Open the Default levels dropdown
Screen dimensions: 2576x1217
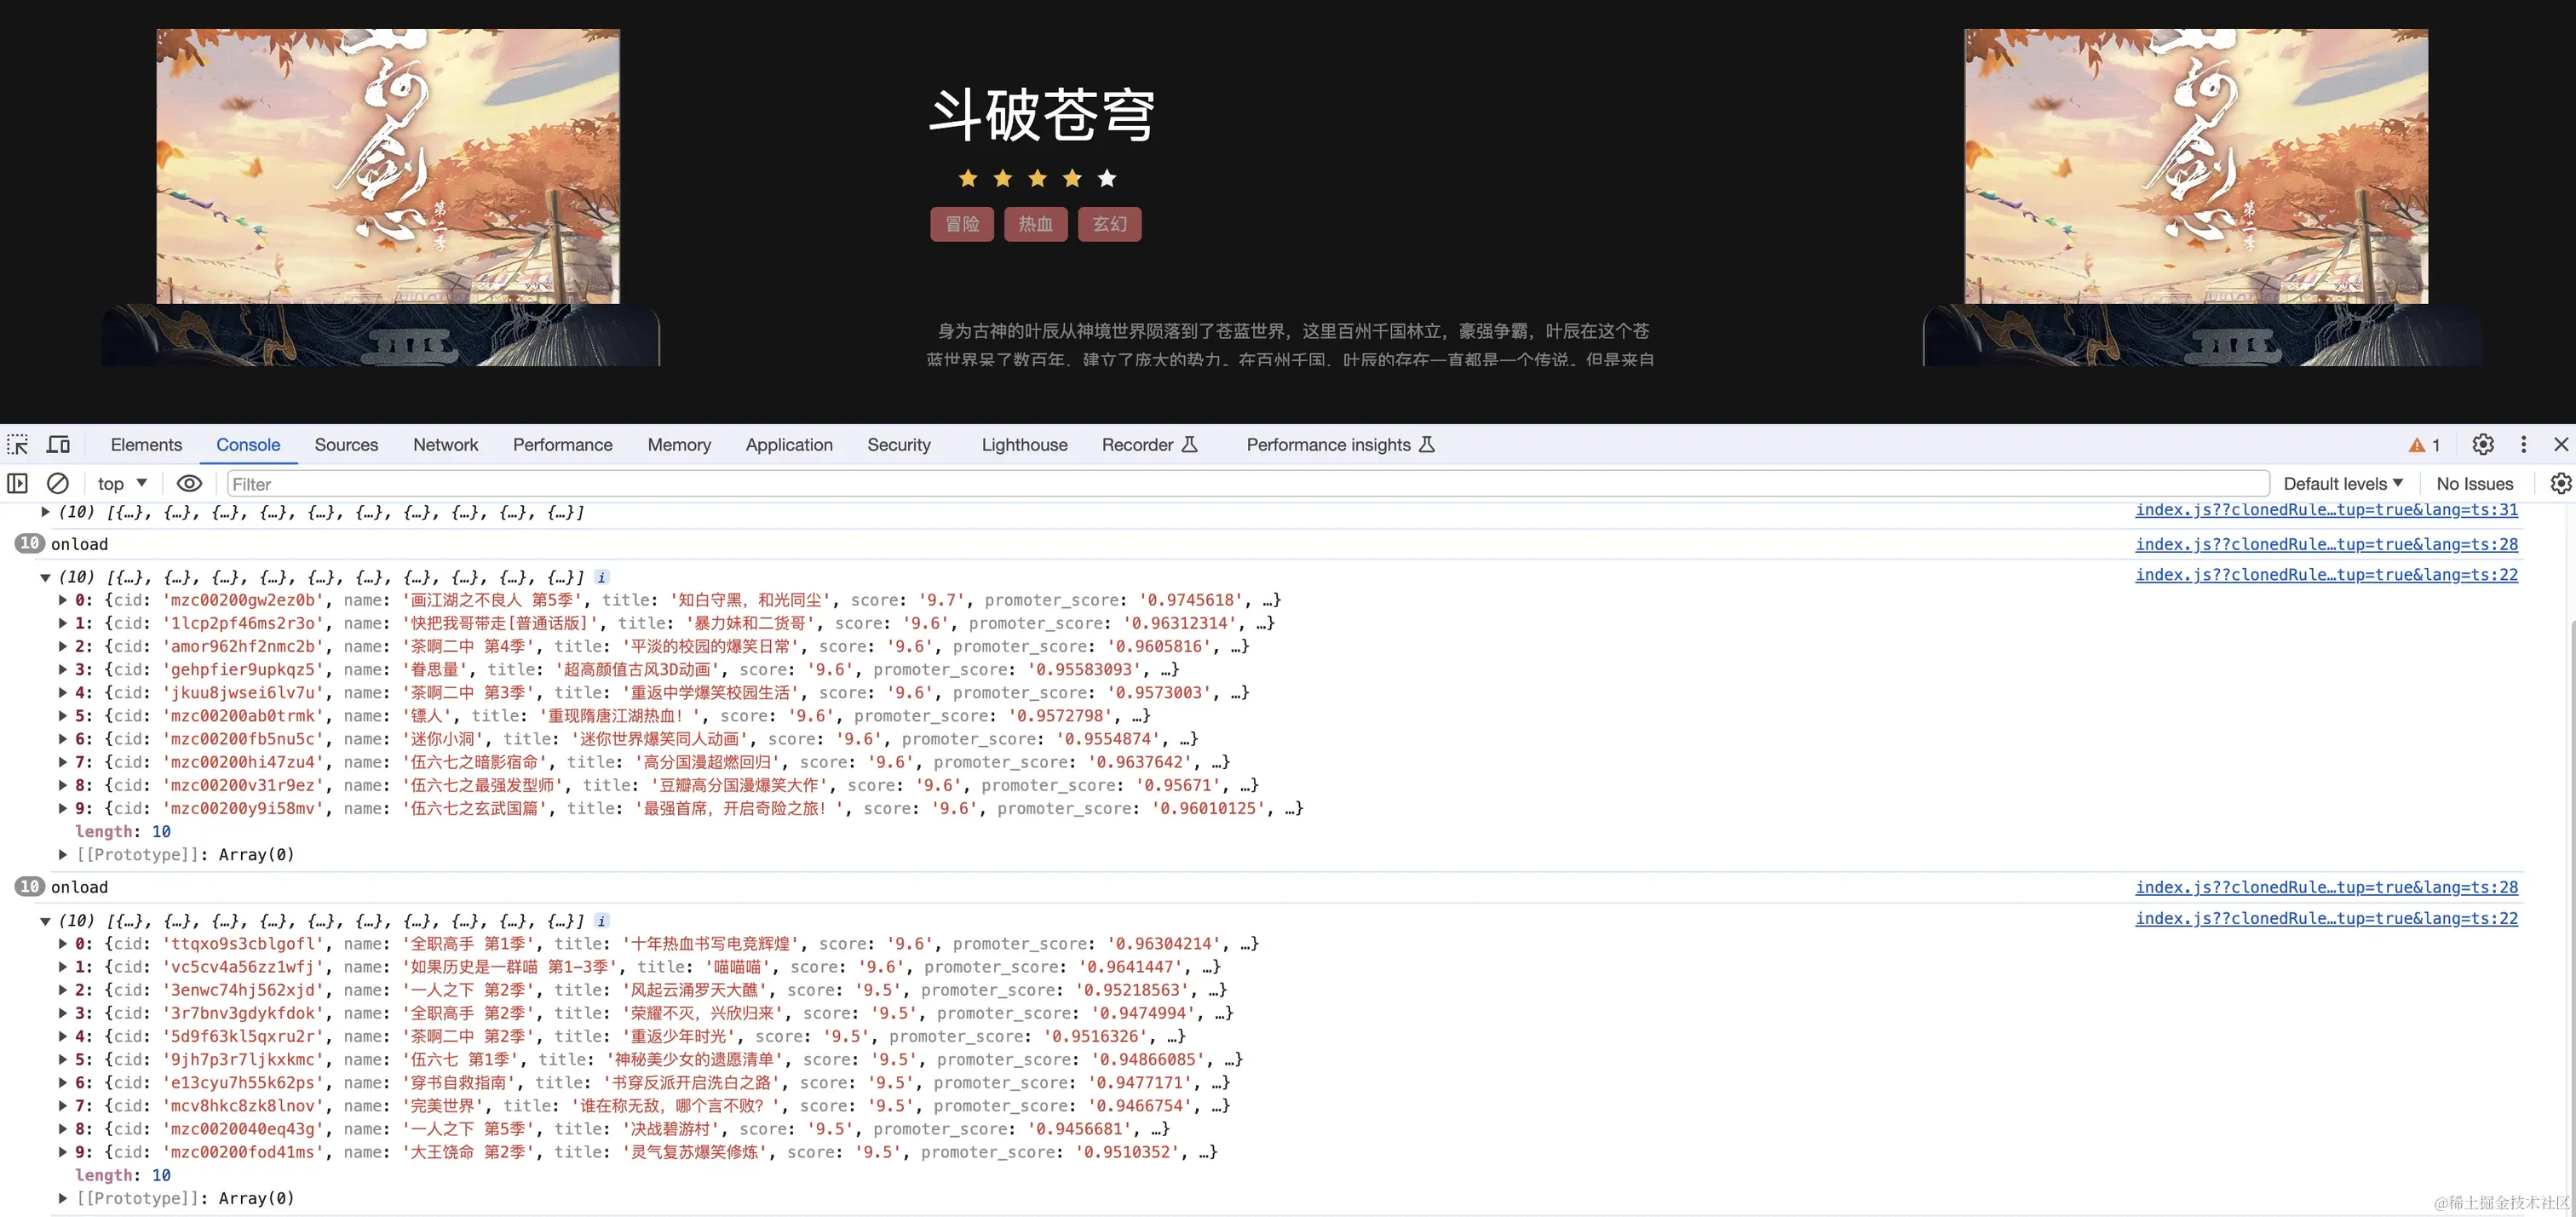coord(2343,484)
